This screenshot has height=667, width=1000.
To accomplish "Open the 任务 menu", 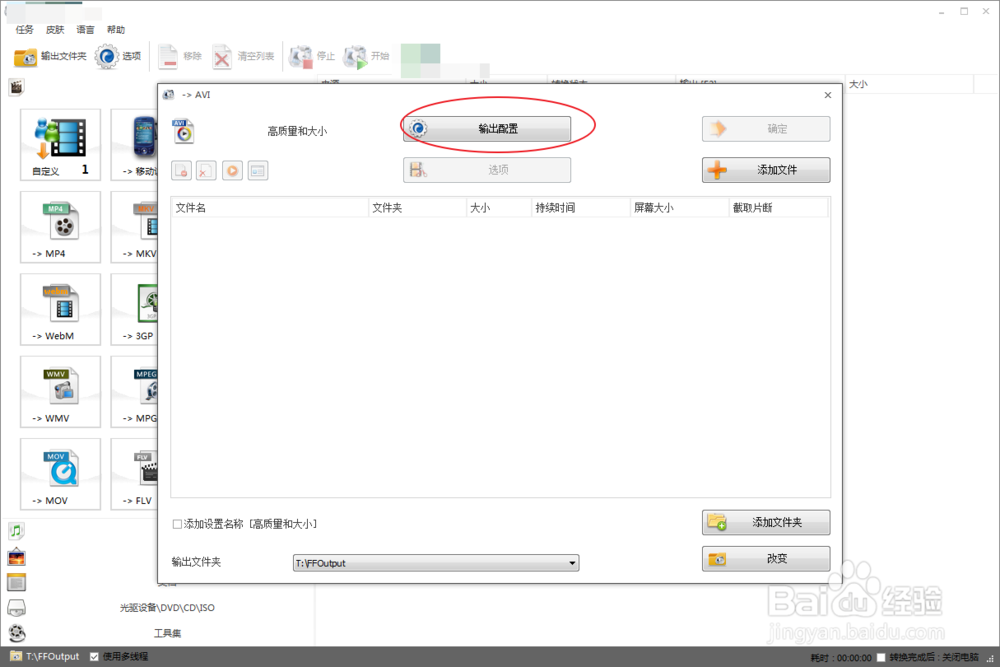I will 24,30.
